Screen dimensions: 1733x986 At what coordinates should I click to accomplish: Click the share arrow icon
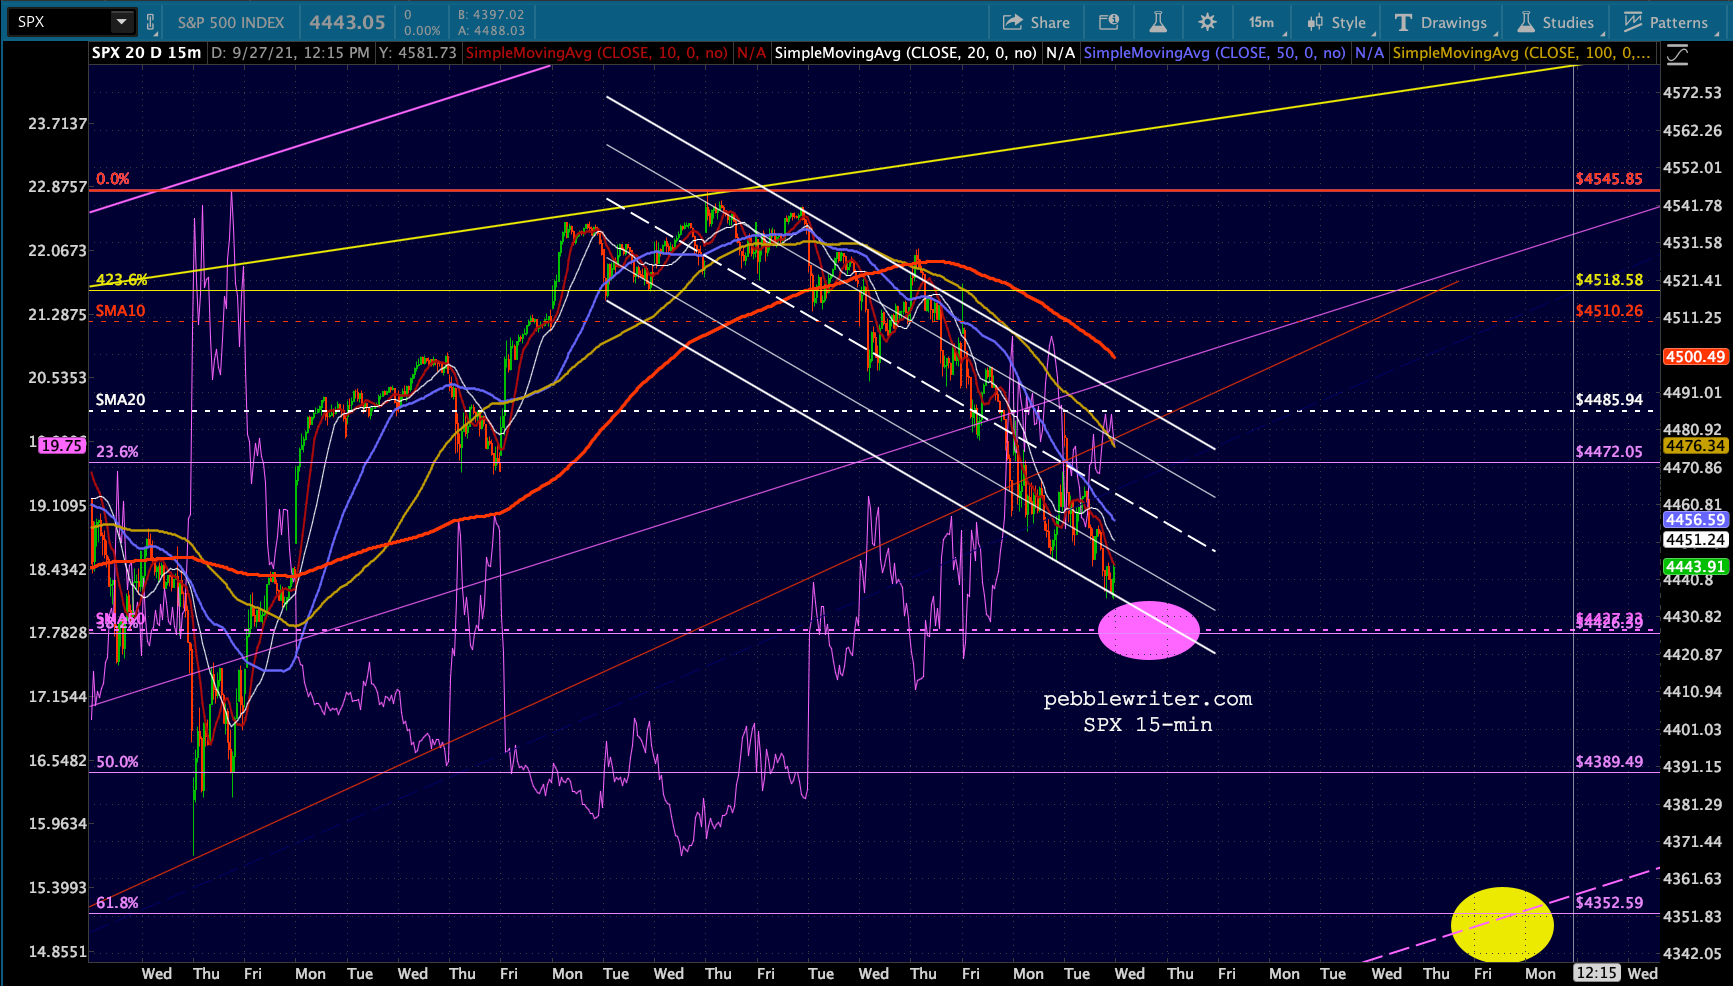point(1012,22)
